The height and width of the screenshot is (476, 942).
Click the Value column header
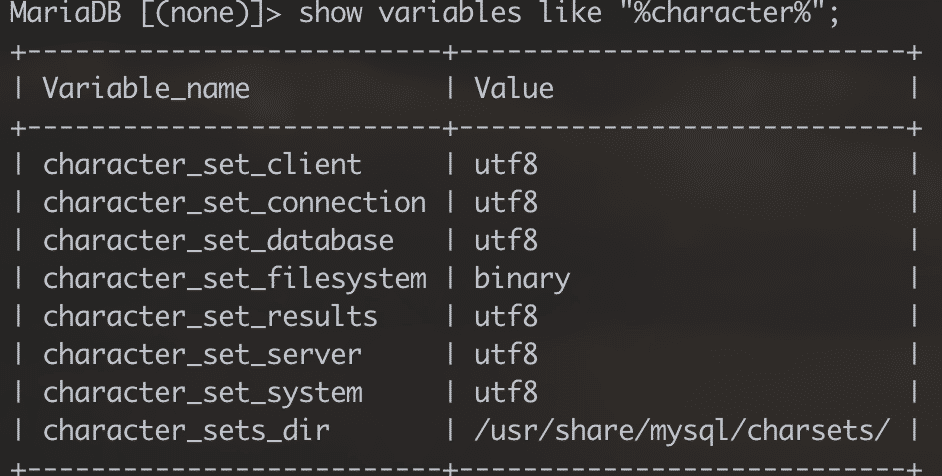(x=514, y=89)
